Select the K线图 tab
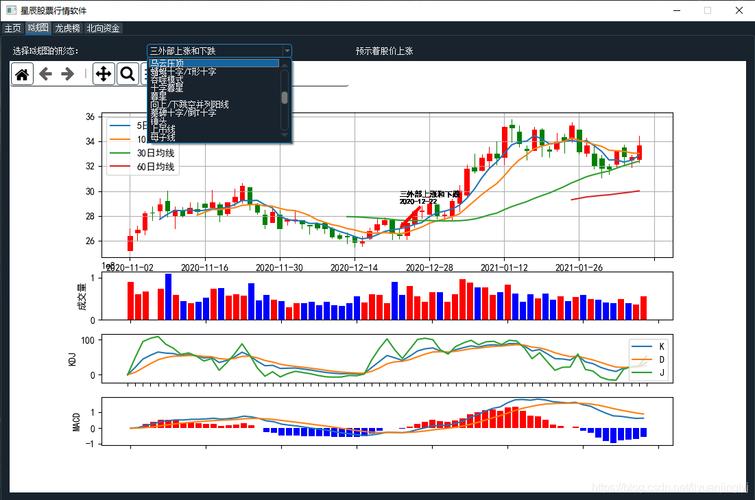This screenshot has height=500, width=755. [x=38, y=29]
